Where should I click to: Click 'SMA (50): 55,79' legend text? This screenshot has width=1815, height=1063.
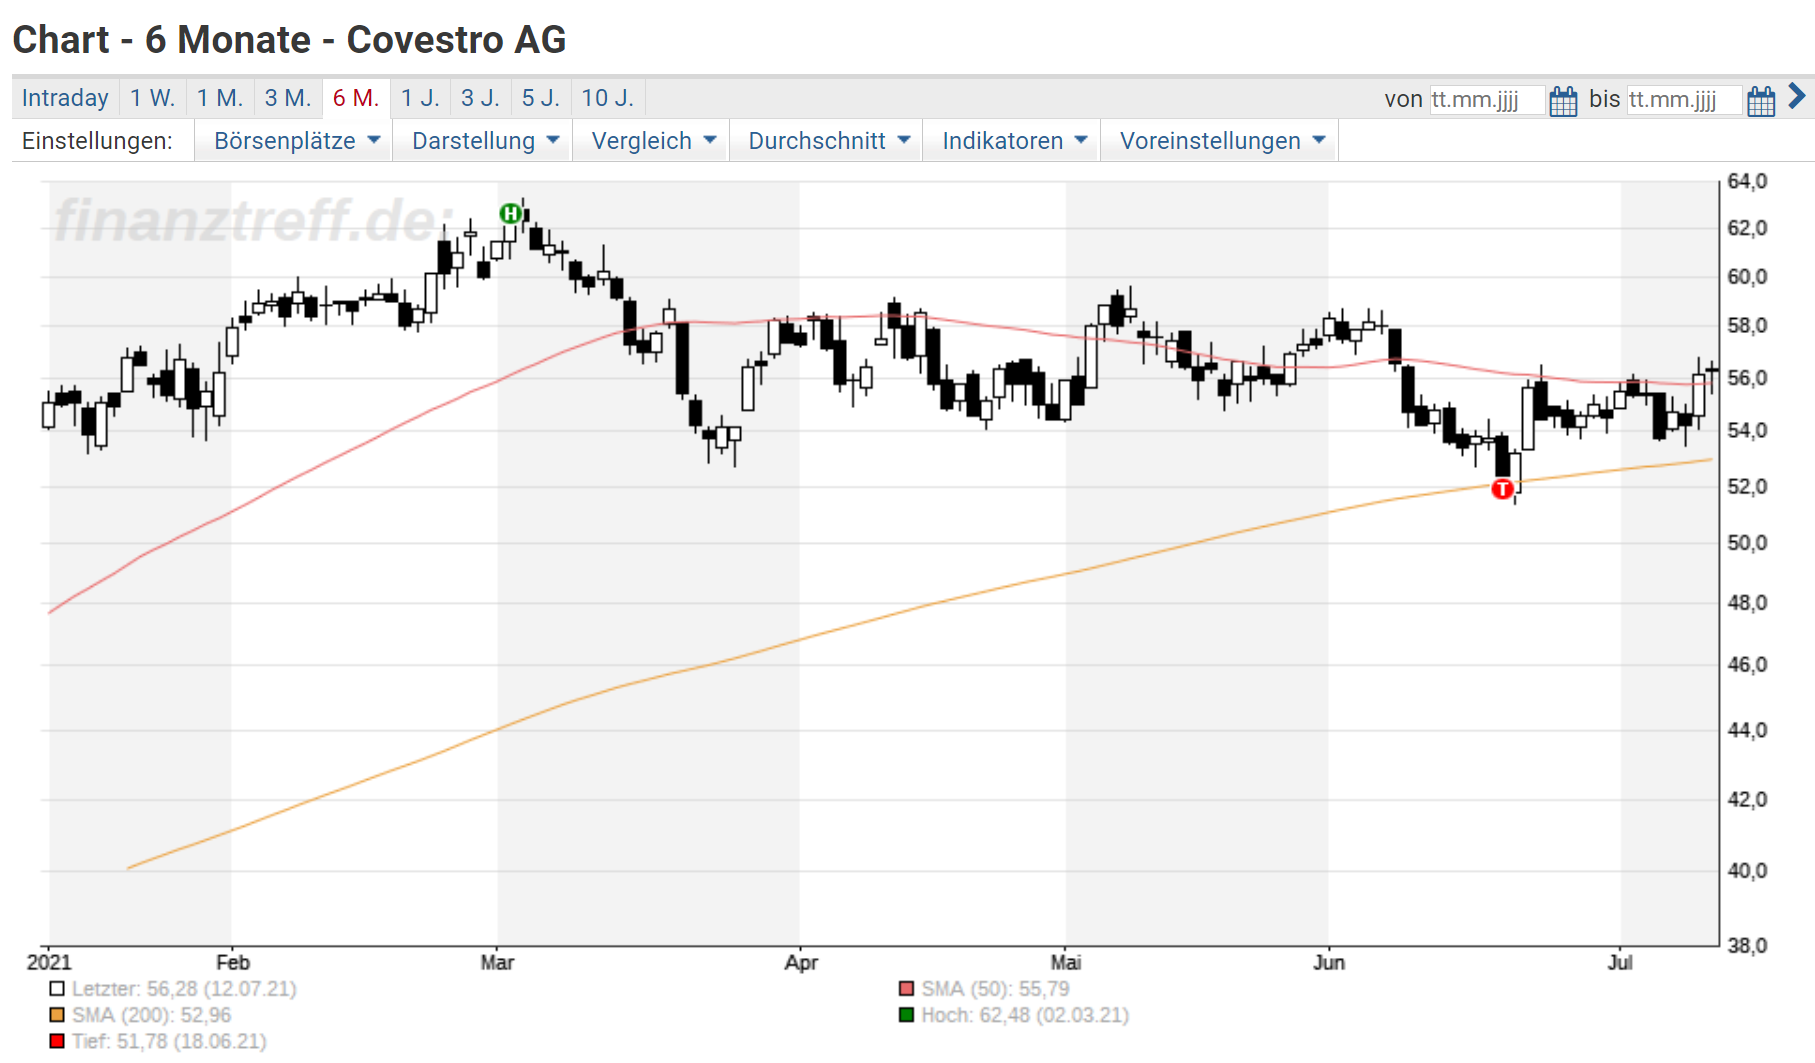click(x=995, y=989)
